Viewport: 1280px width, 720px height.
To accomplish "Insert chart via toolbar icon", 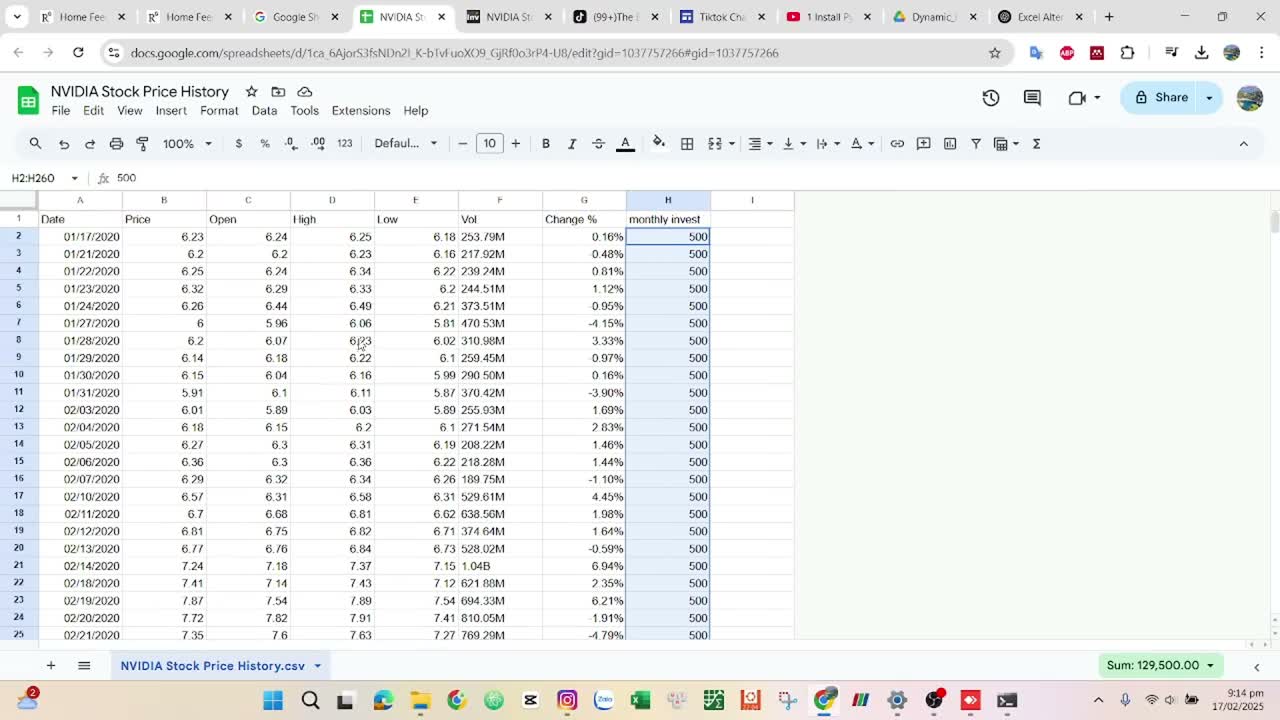I will (x=950, y=144).
